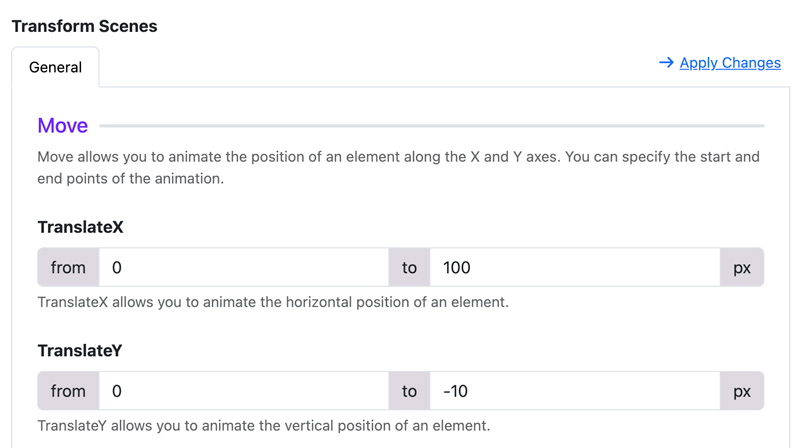Click the Apply Changes link
The width and height of the screenshot is (800, 448).
tap(730, 63)
